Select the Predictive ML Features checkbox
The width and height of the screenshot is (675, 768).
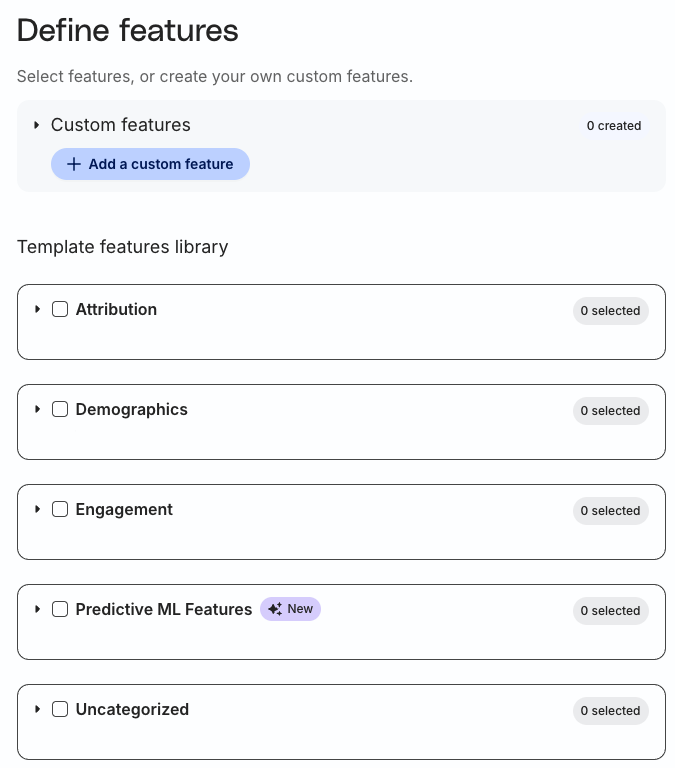[x=60, y=609]
